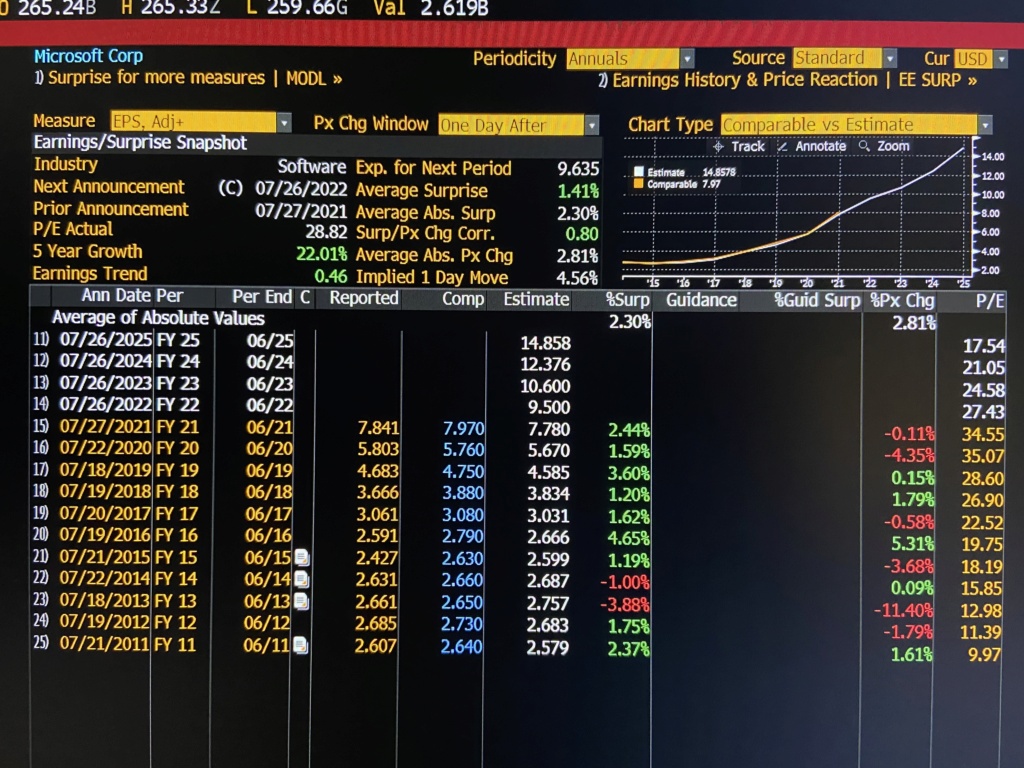
Task: Select row 13 dated 07/26/2023 FY 23
Action: [518, 384]
